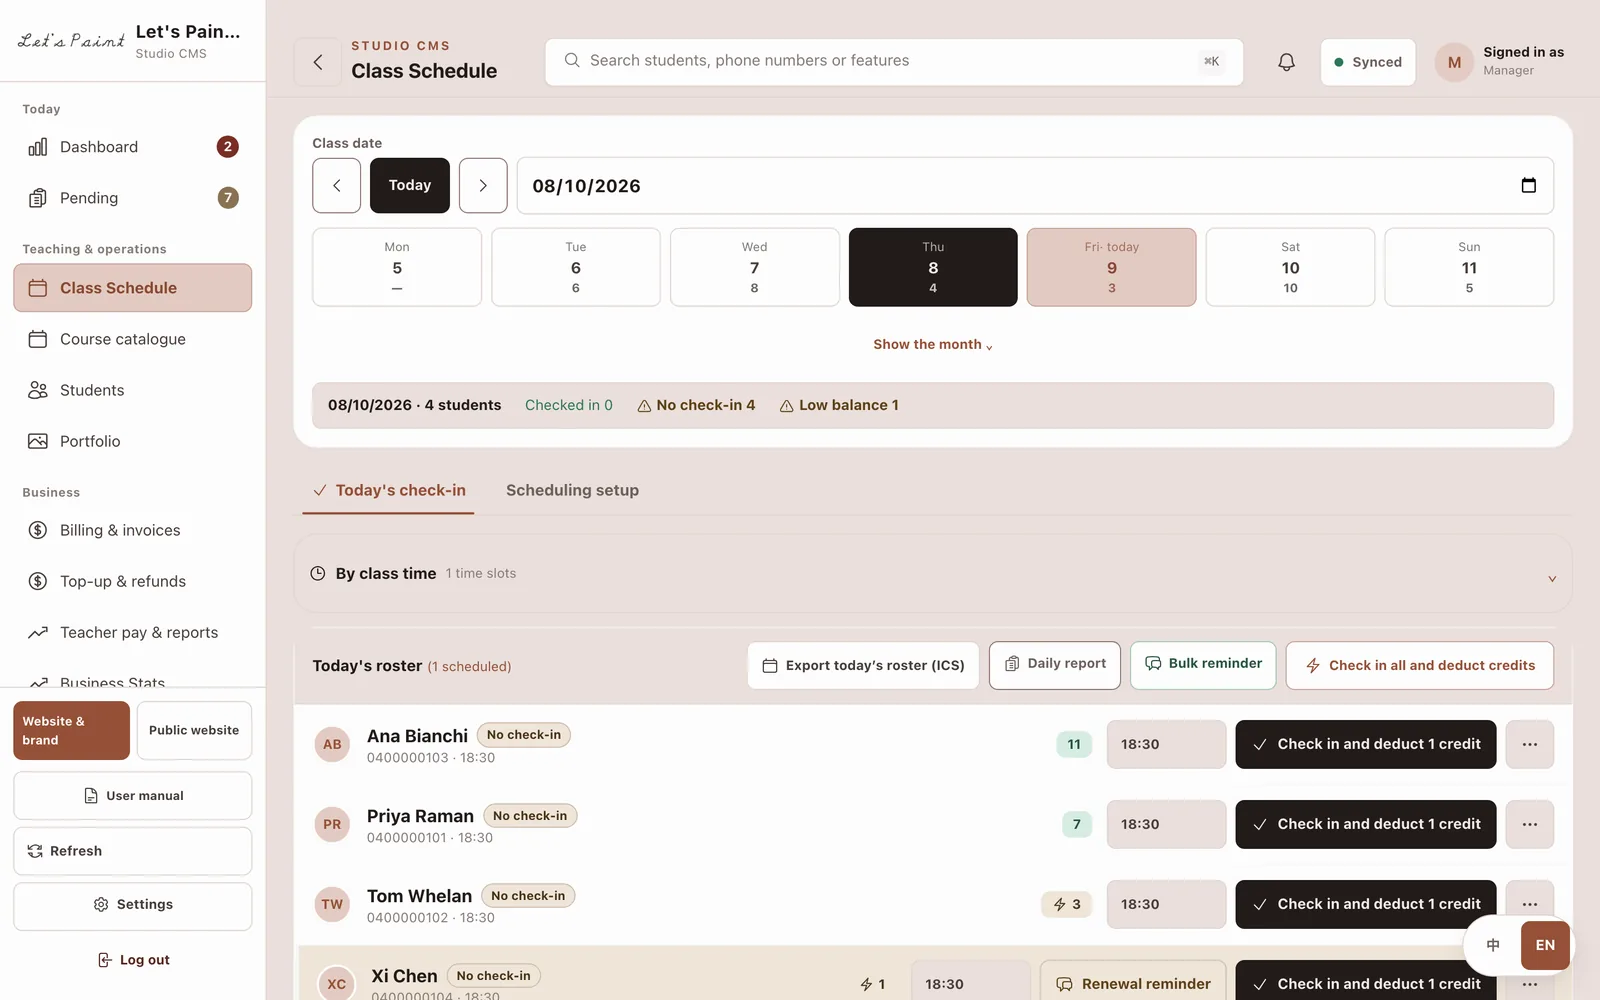The width and height of the screenshot is (1600, 1000).
Task: Click Check in all and deduct credits
Action: pos(1420,665)
